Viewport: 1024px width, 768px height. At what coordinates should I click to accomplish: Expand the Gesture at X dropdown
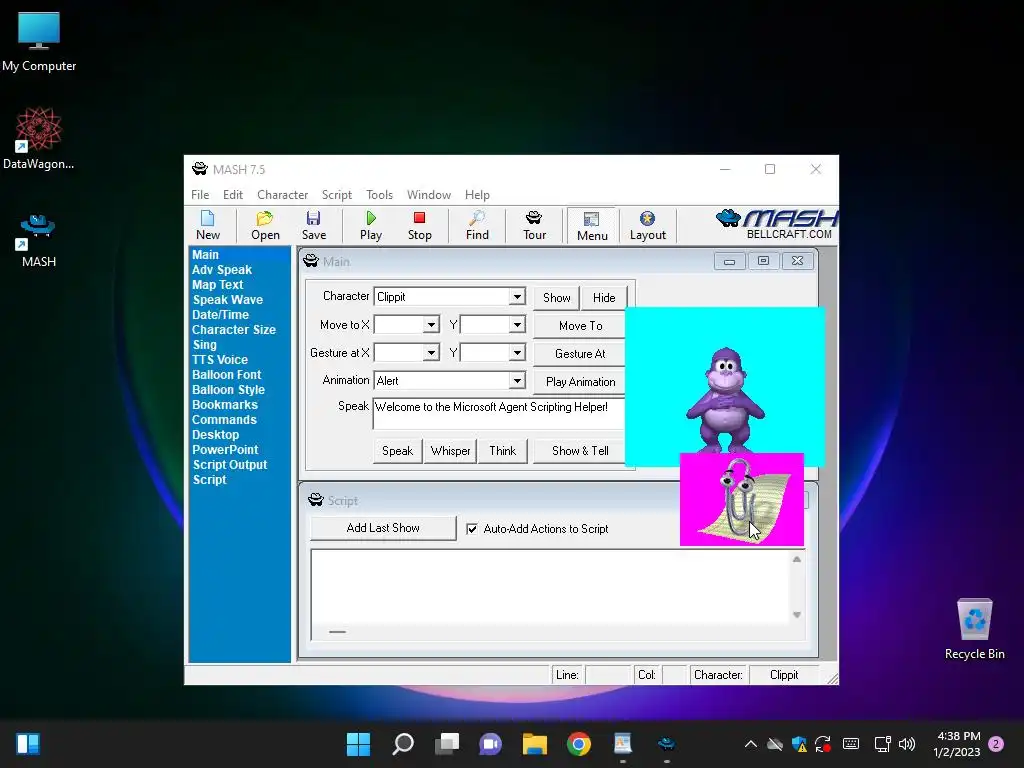[431, 353]
